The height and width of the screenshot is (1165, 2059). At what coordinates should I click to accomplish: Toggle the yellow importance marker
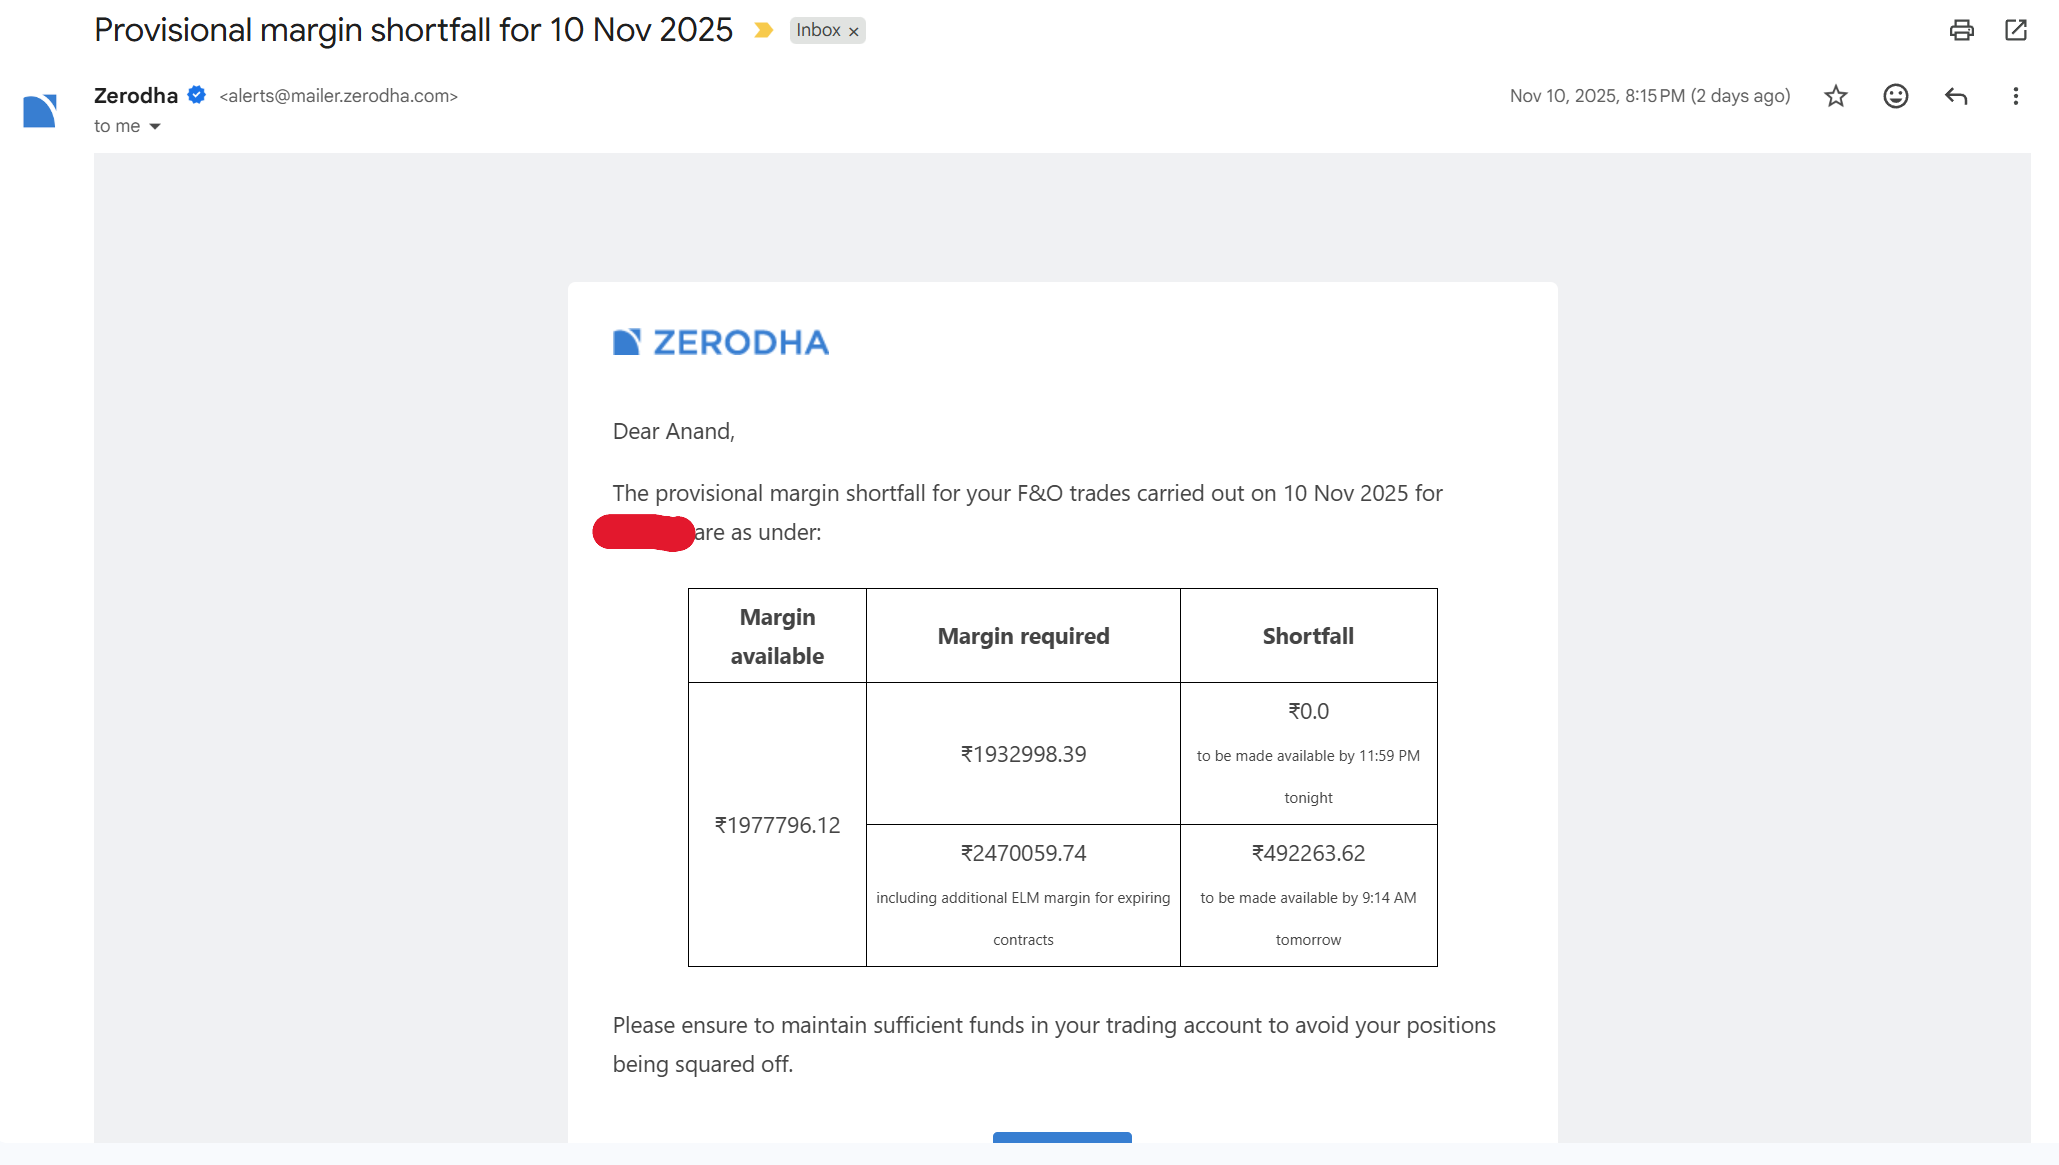click(x=763, y=30)
